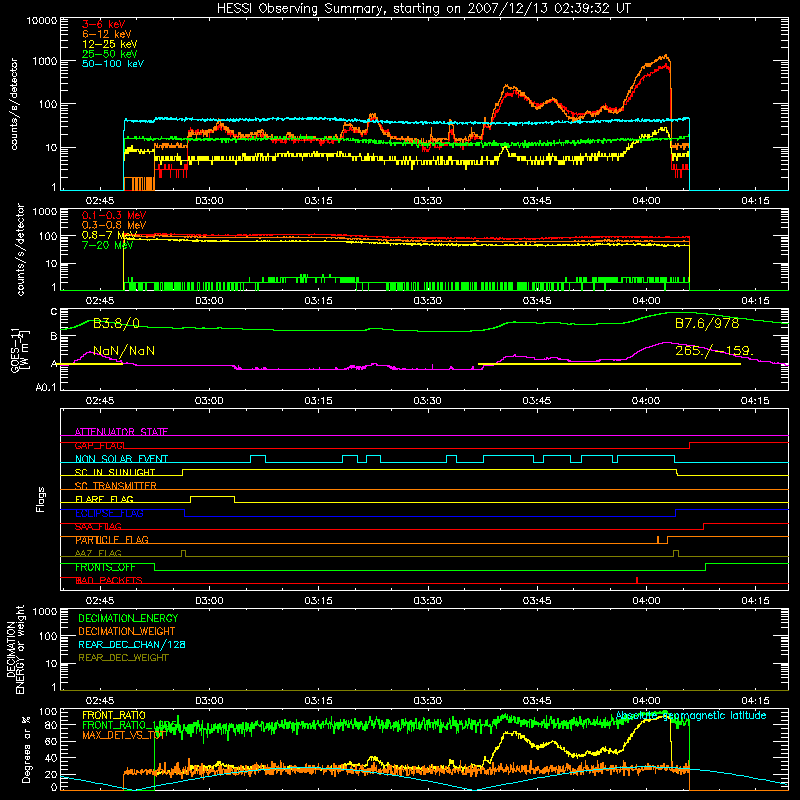The image size is (800, 800).
Task: Click the B3.8/0 GOES annotation
Action: coord(116,323)
